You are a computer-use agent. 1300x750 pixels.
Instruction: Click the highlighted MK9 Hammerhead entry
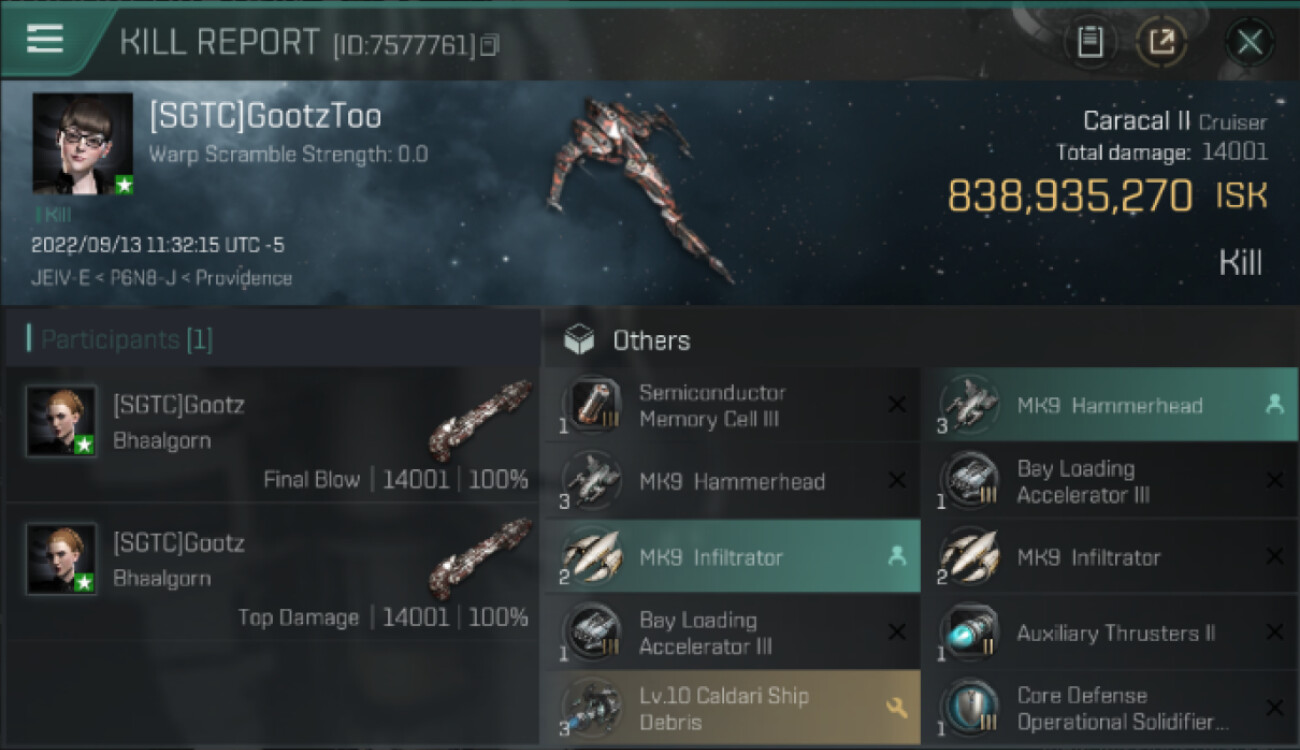click(x=1110, y=405)
